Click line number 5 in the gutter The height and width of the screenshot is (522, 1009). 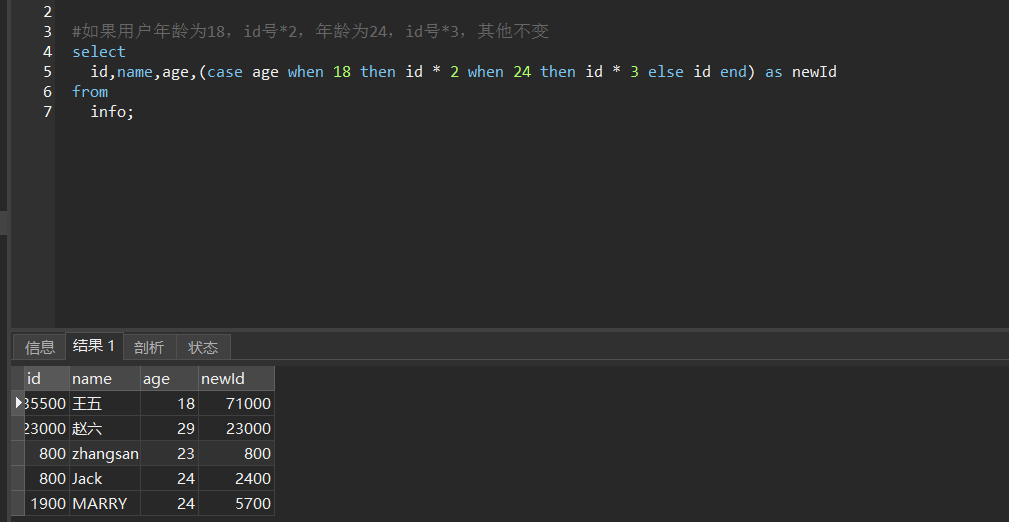48,71
